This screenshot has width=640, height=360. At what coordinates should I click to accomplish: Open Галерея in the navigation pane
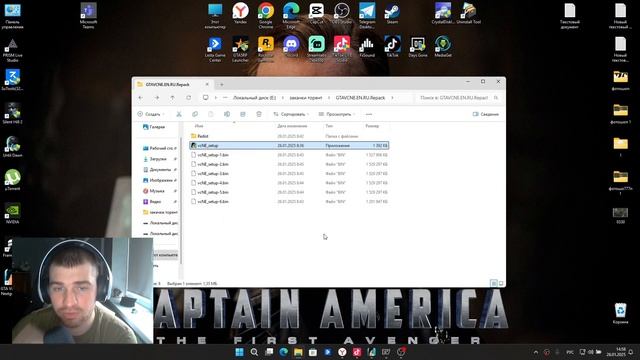(153, 127)
